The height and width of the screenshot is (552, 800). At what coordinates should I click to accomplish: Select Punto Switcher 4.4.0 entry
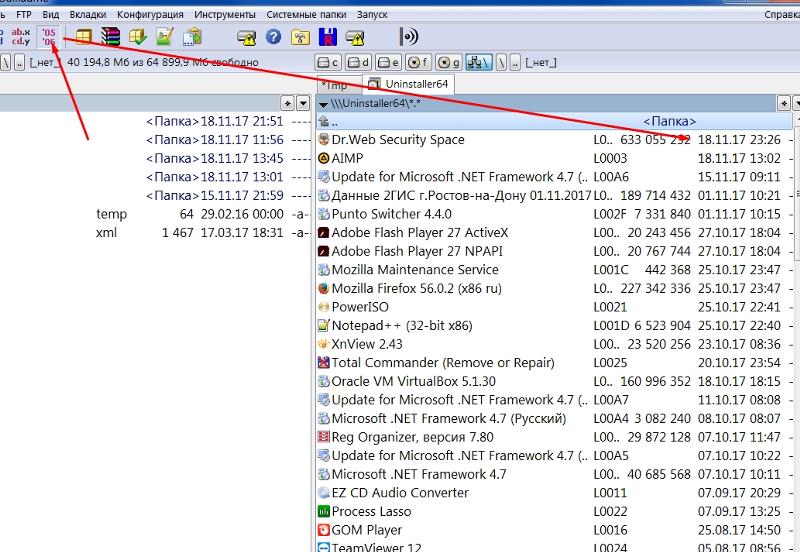[554, 214]
